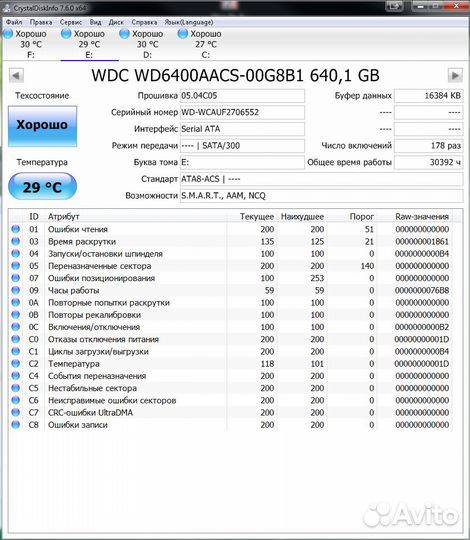Click the Буква тома E: field
This screenshot has height=540, width=470.
(x=242, y=162)
